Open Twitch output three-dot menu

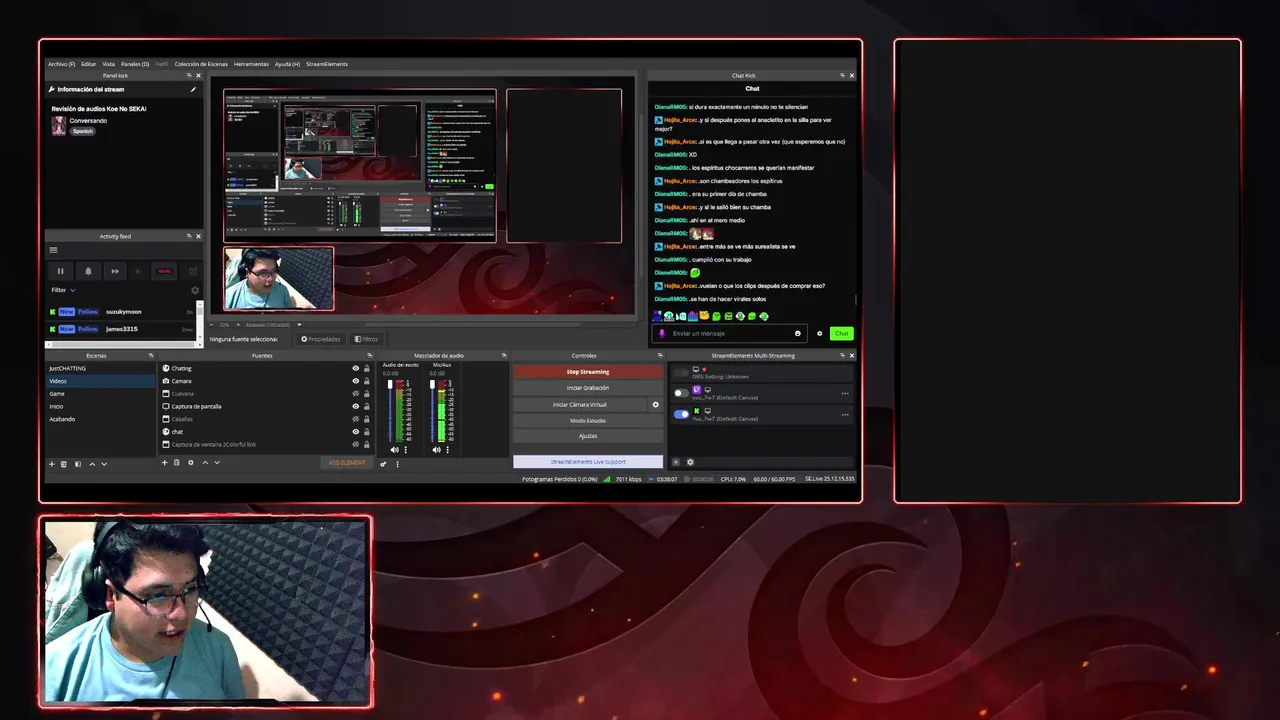pos(845,394)
